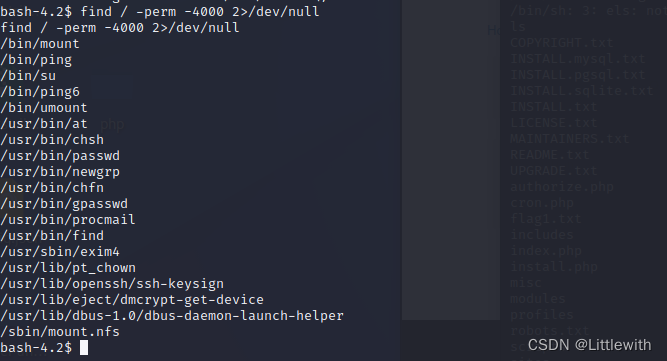The height and width of the screenshot is (361, 667).
Task: Click the /usr/bin/passwd line
Action: click(60, 156)
